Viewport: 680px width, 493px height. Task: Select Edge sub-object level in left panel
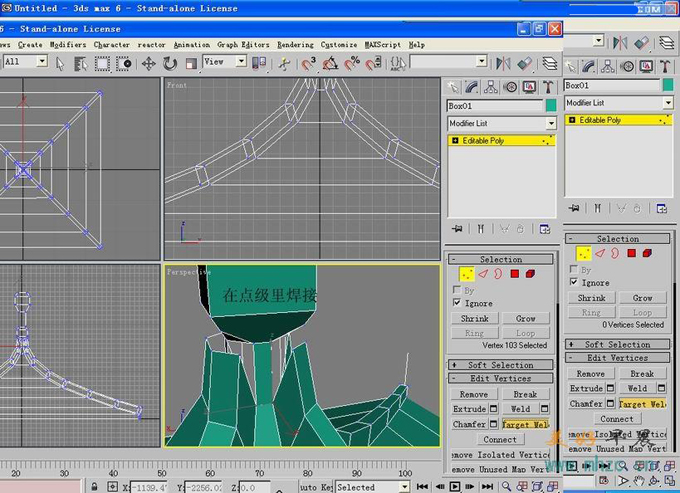coord(483,273)
